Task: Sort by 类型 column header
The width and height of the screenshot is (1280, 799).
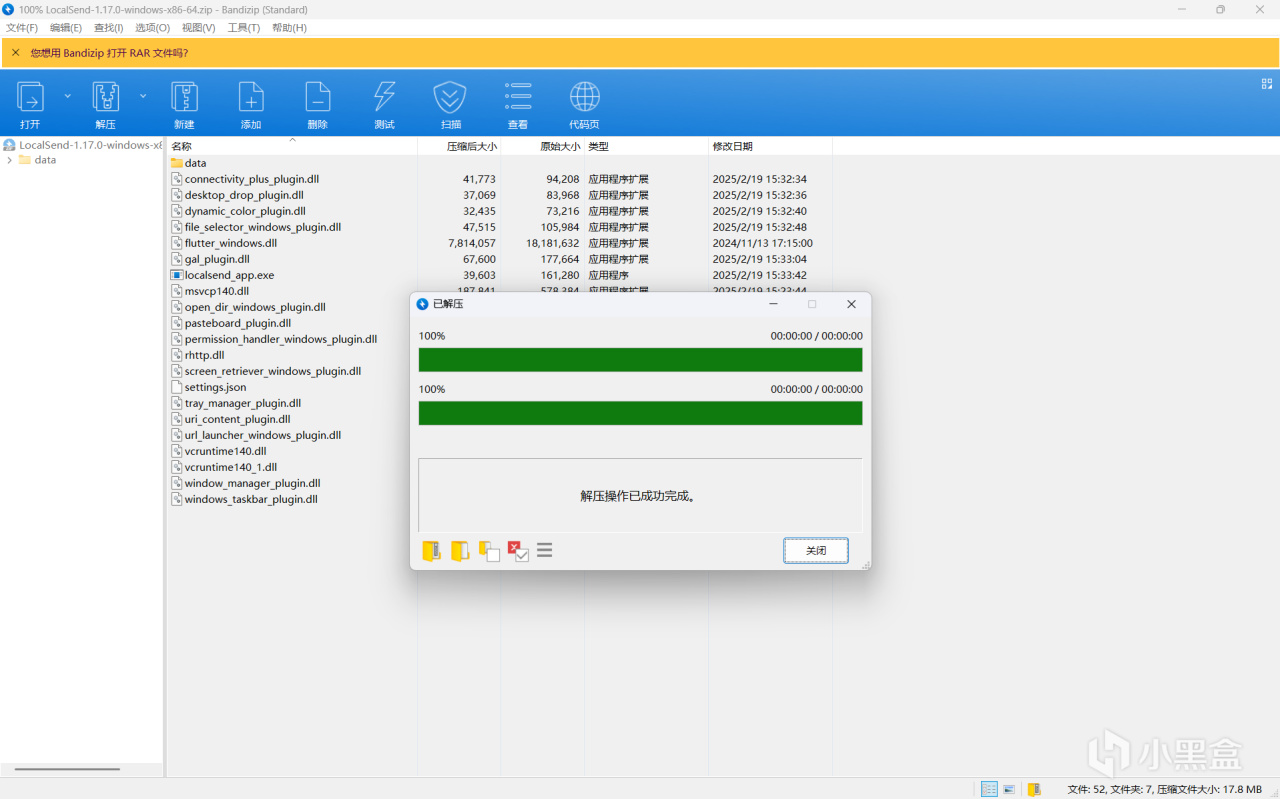Action: pos(646,147)
